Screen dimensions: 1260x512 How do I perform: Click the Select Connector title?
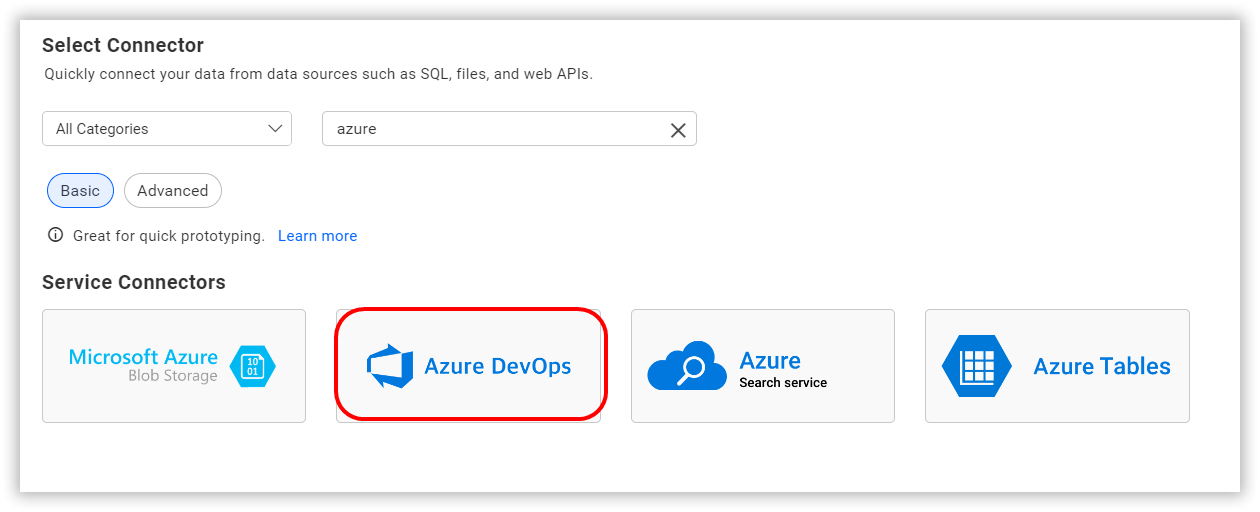[123, 45]
